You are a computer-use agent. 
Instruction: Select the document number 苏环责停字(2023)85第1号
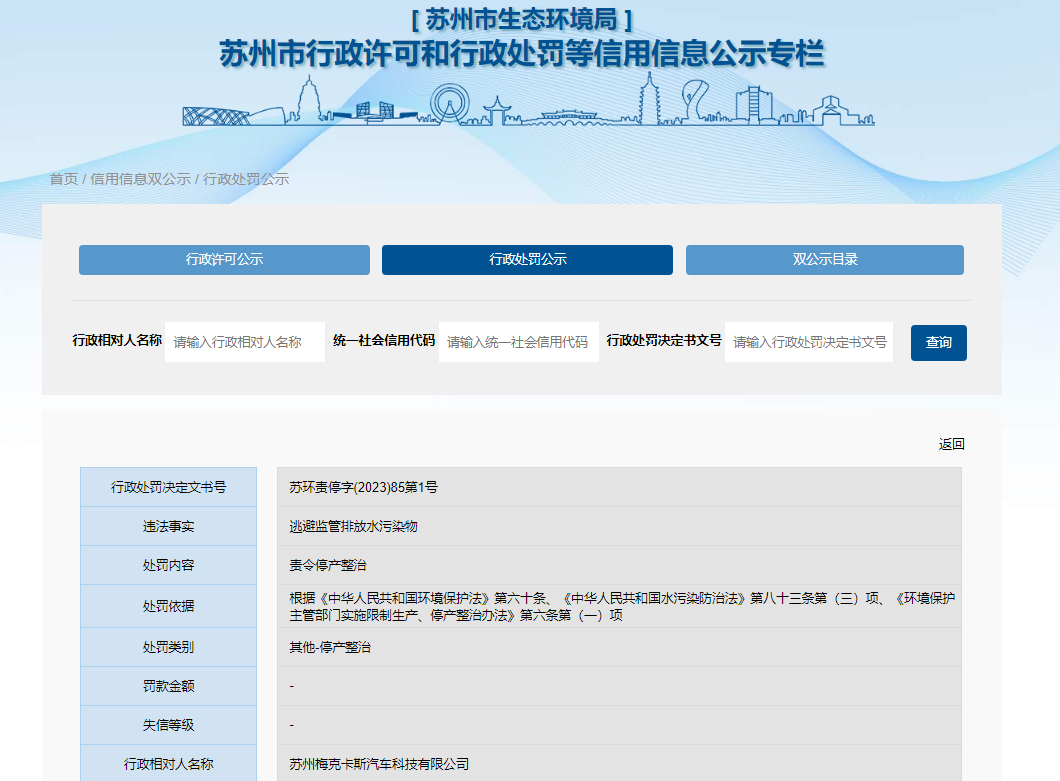[x=364, y=487]
